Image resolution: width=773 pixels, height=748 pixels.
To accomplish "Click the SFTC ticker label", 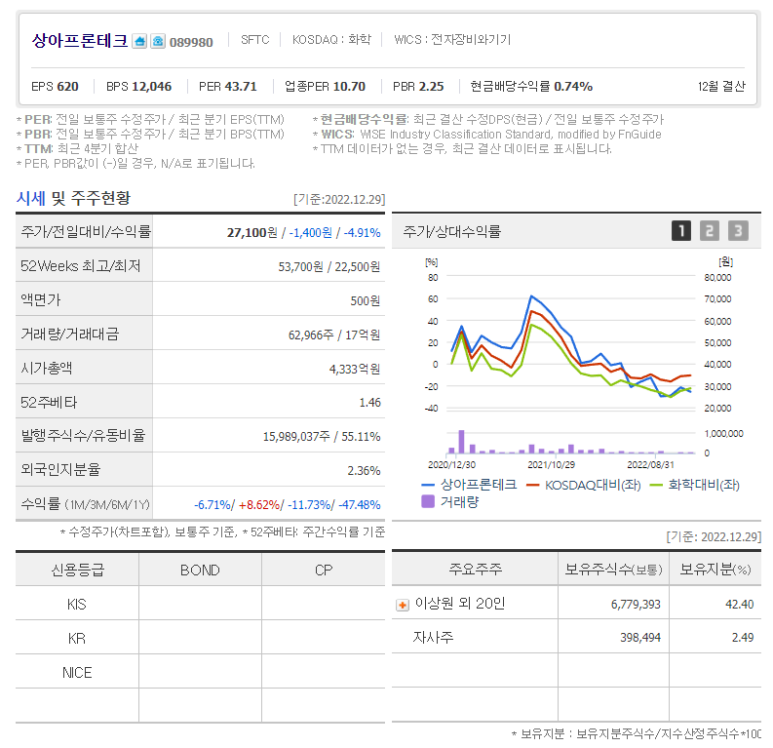I will pos(255,40).
